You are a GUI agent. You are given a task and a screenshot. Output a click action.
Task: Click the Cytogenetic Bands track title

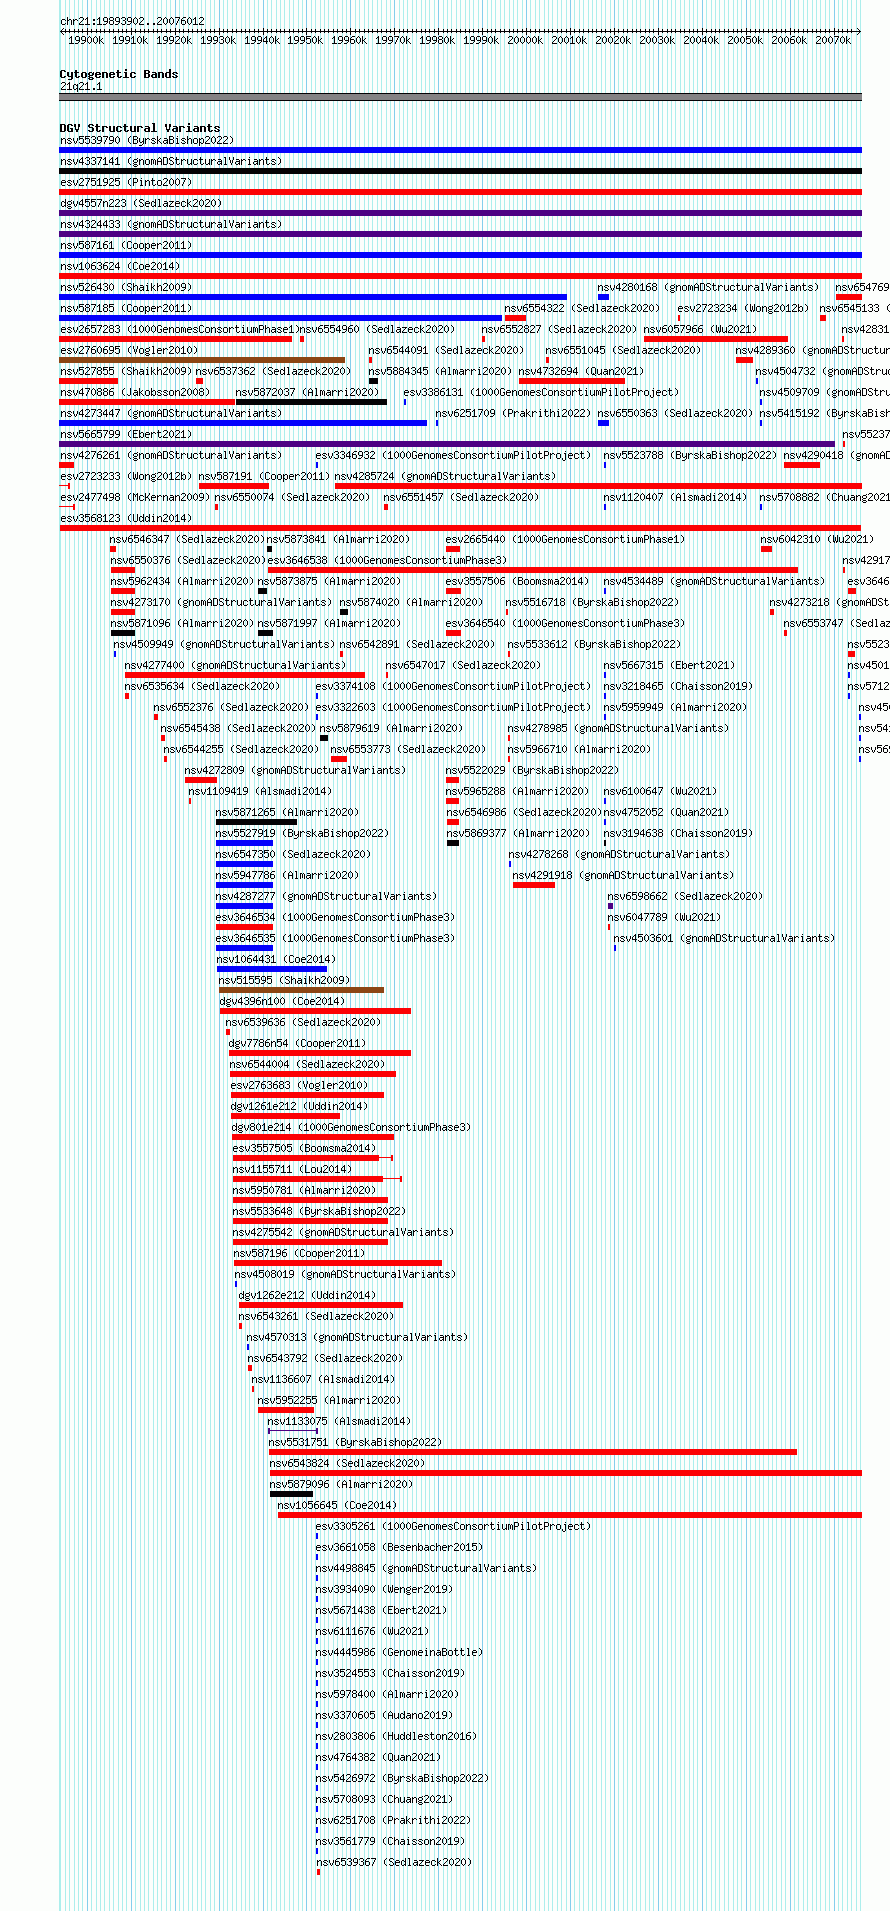(x=119, y=74)
